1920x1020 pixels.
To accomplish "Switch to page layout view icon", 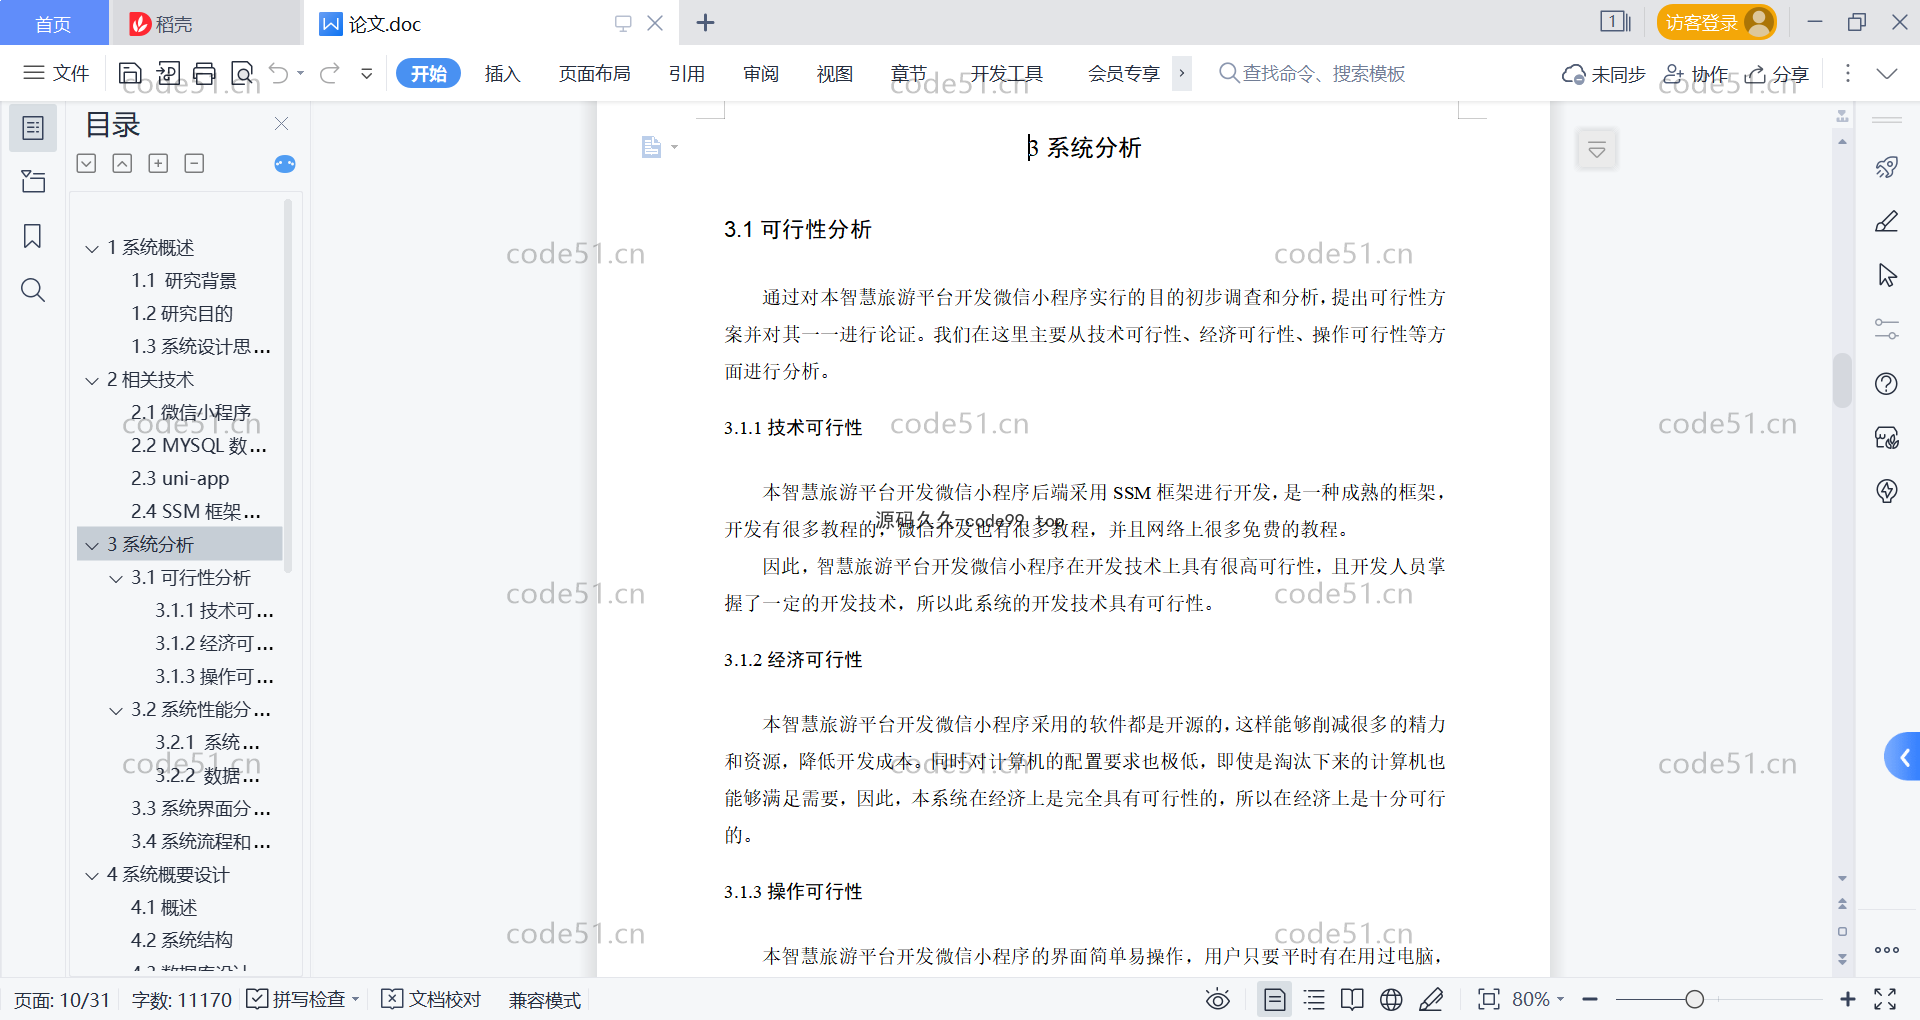I will point(1275,999).
